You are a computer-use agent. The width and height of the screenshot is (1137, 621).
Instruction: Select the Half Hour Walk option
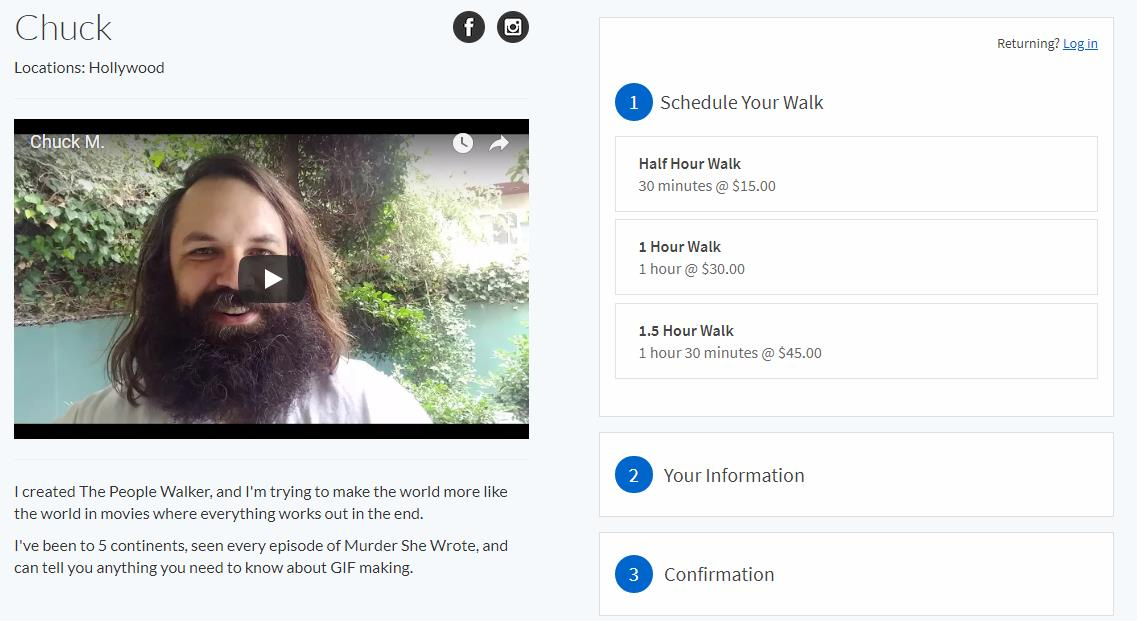855,174
